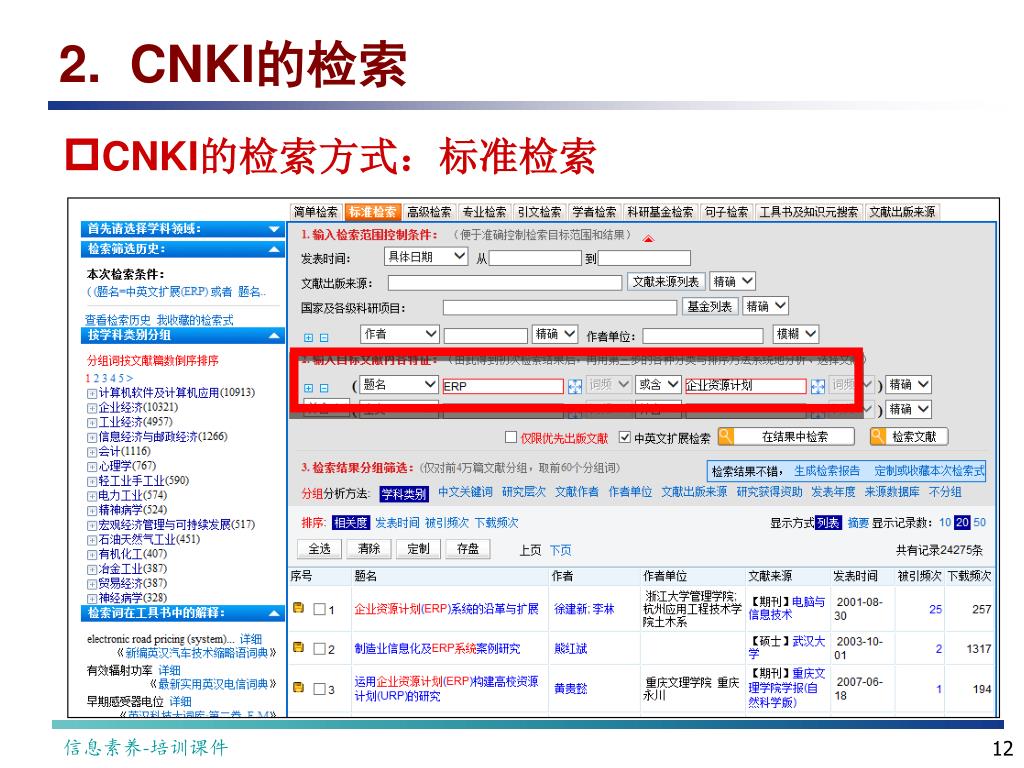Check the checkbox for result 3
The width and height of the screenshot is (1024, 768).
tap(320, 689)
